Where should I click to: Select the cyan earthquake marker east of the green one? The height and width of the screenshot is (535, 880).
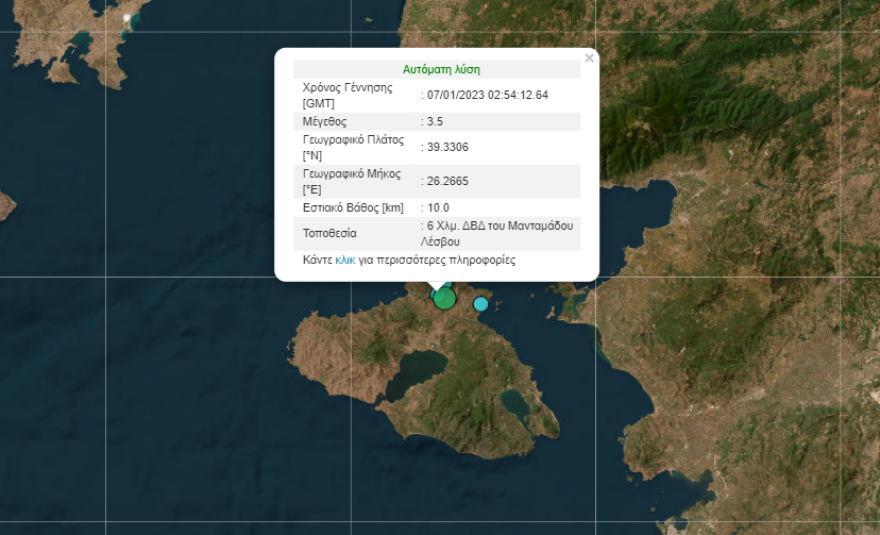pyautogui.click(x=481, y=303)
